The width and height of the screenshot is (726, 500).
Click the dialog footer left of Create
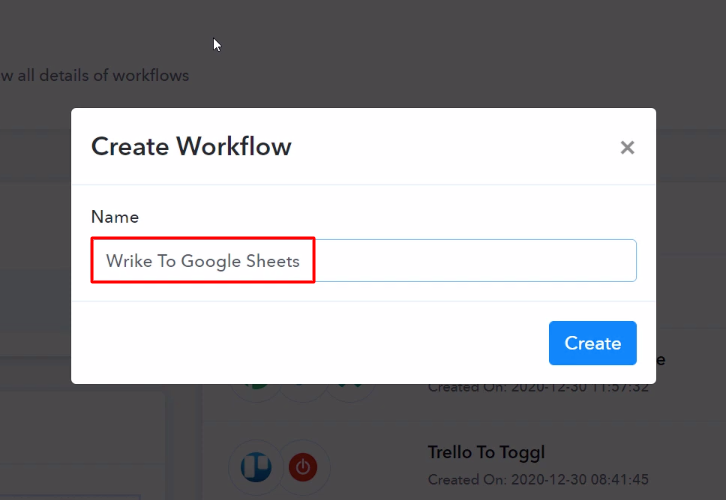point(300,343)
